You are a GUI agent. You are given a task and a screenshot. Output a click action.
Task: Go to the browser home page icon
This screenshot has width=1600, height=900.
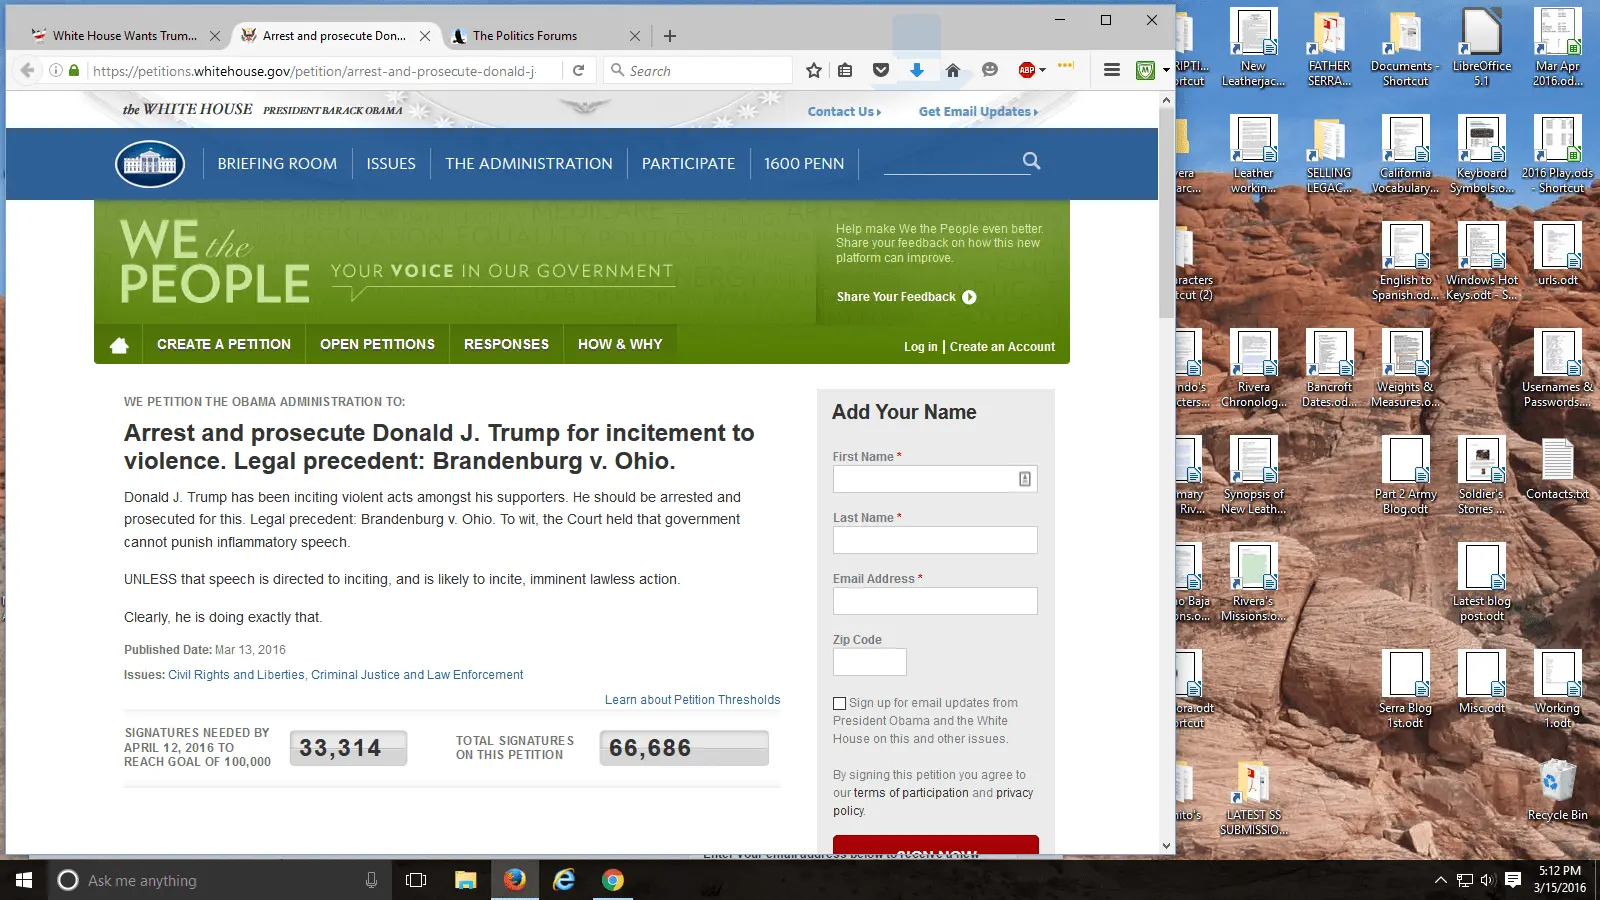[x=953, y=71]
